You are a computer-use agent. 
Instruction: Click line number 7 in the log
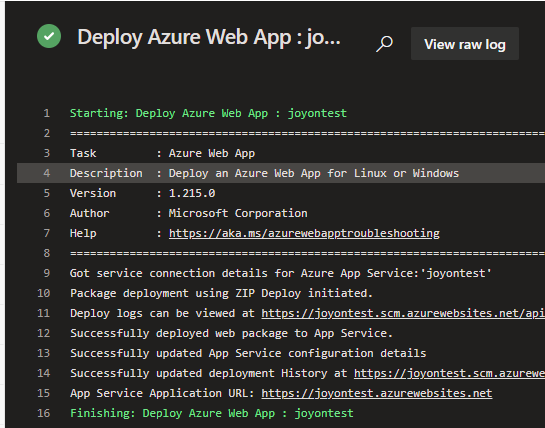(x=47, y=233)
